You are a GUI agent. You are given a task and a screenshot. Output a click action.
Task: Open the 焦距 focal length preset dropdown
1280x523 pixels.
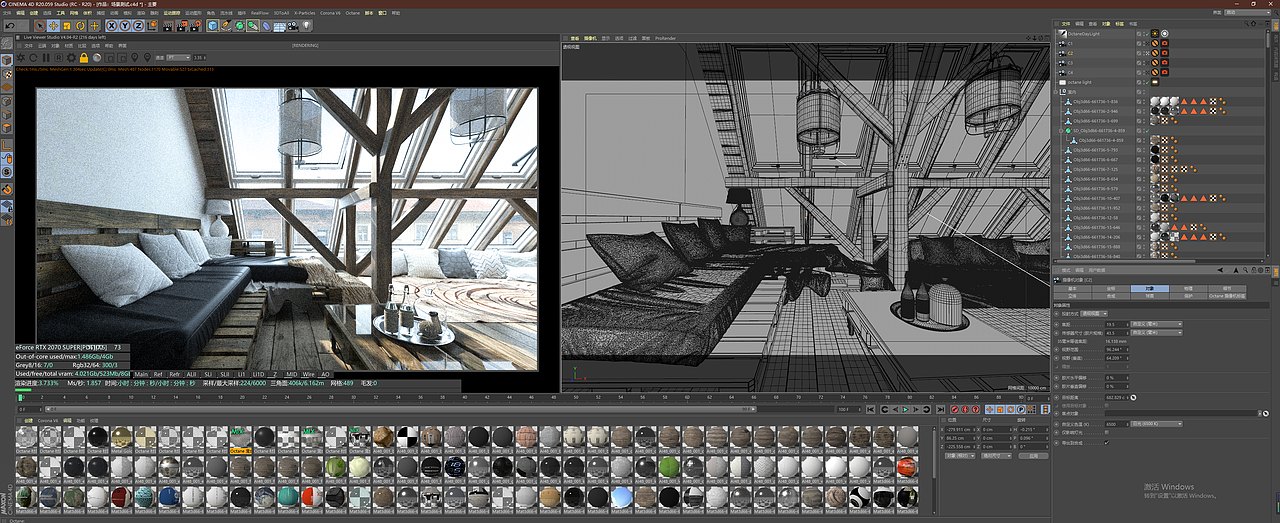point(1157,324)
